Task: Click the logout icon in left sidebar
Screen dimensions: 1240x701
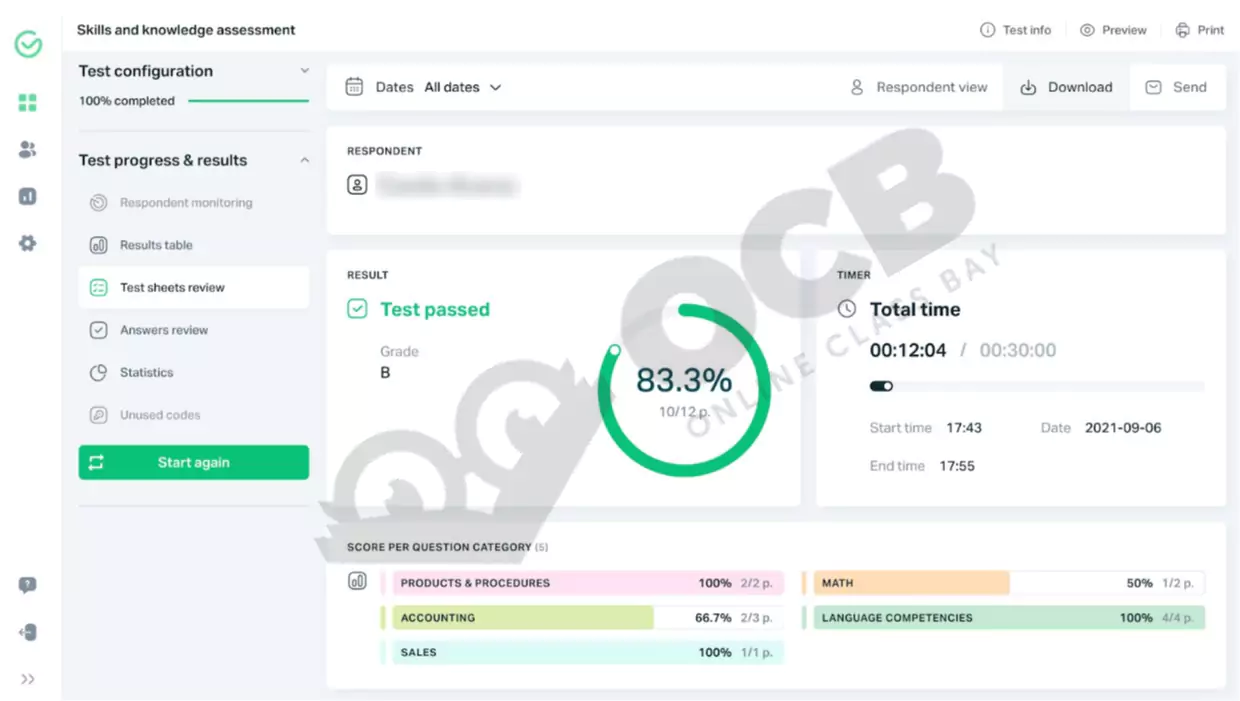Action: [28, 632]
